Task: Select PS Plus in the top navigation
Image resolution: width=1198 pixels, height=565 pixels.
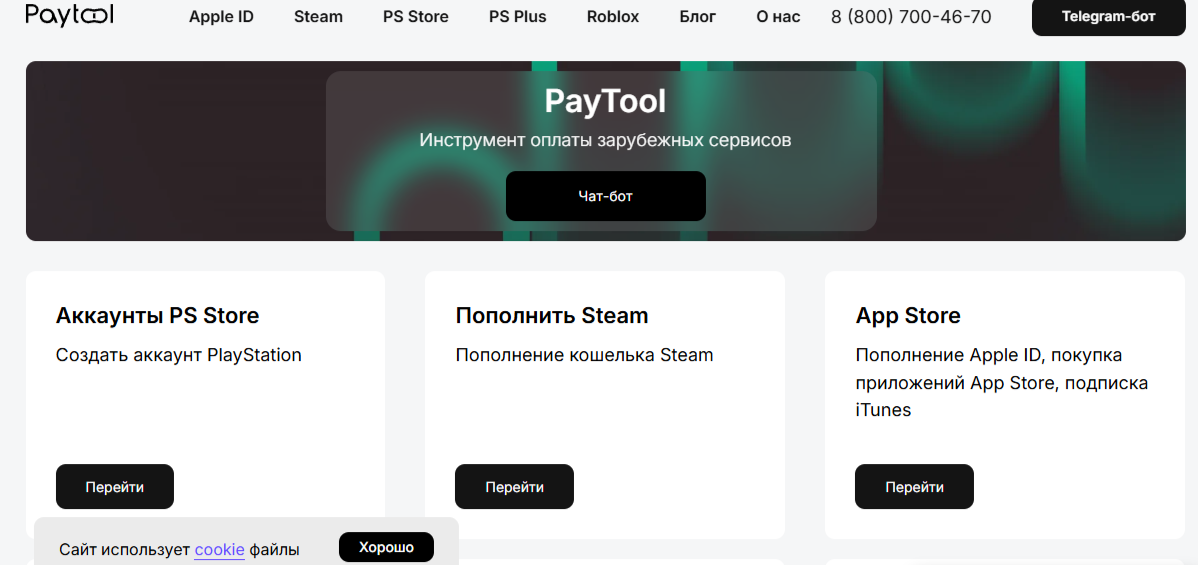Action: 517,17
